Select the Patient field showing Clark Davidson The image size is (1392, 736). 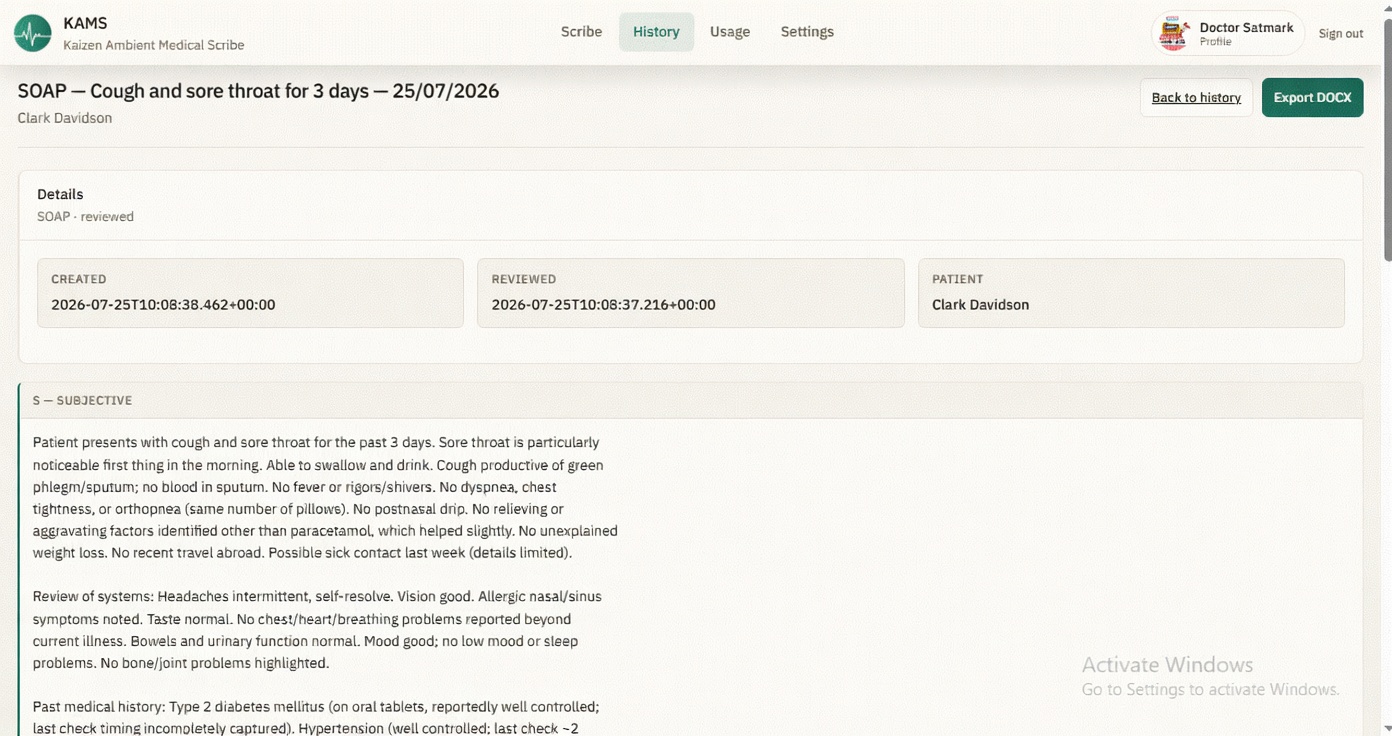click(1131, 293)
